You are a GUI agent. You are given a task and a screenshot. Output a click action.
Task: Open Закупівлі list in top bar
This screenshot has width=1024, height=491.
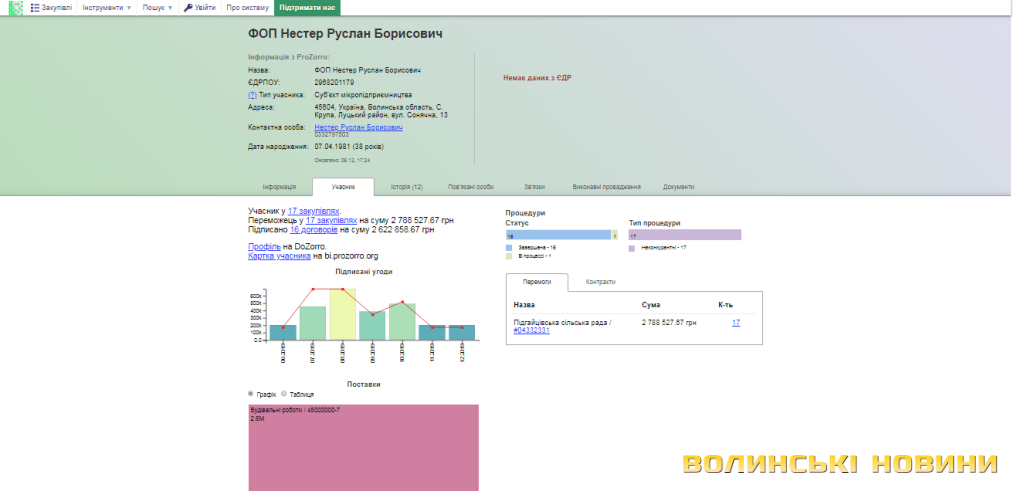coord(51,8)
